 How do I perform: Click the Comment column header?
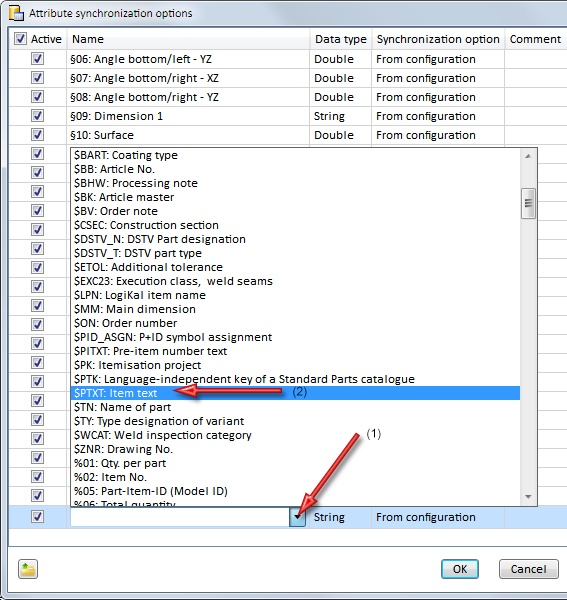536,39
